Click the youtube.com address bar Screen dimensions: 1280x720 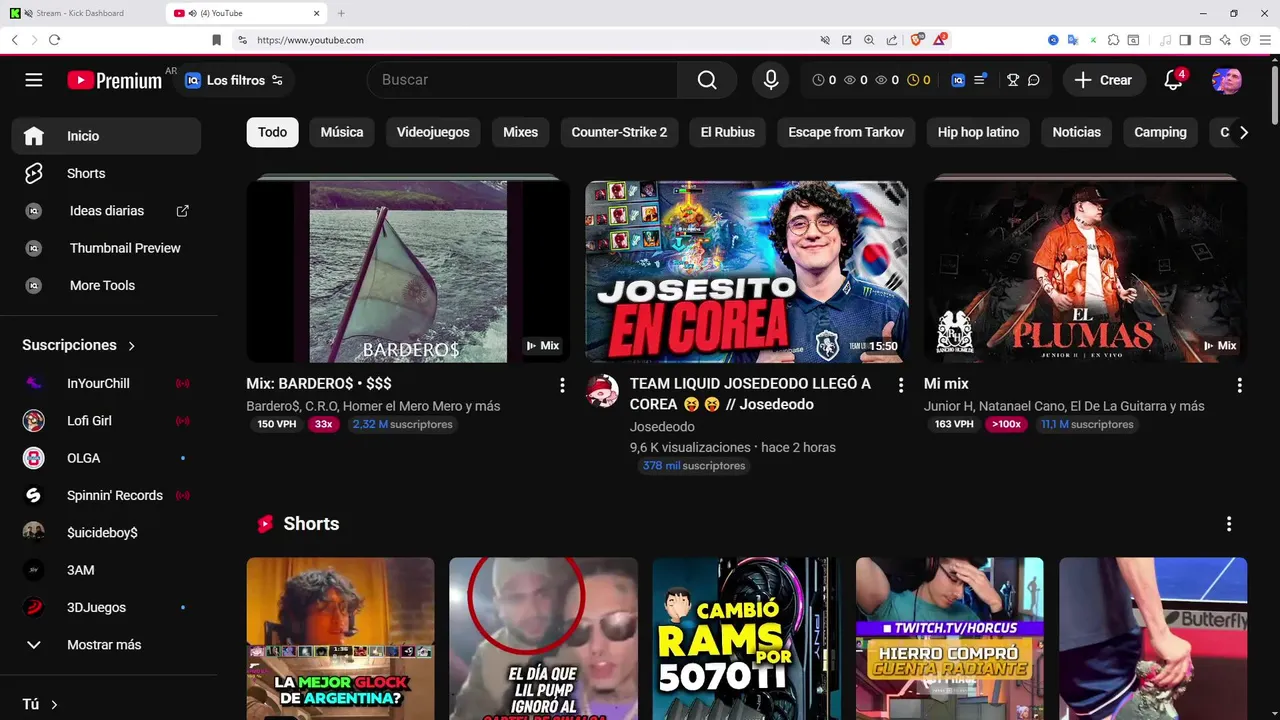pos(520,40)
